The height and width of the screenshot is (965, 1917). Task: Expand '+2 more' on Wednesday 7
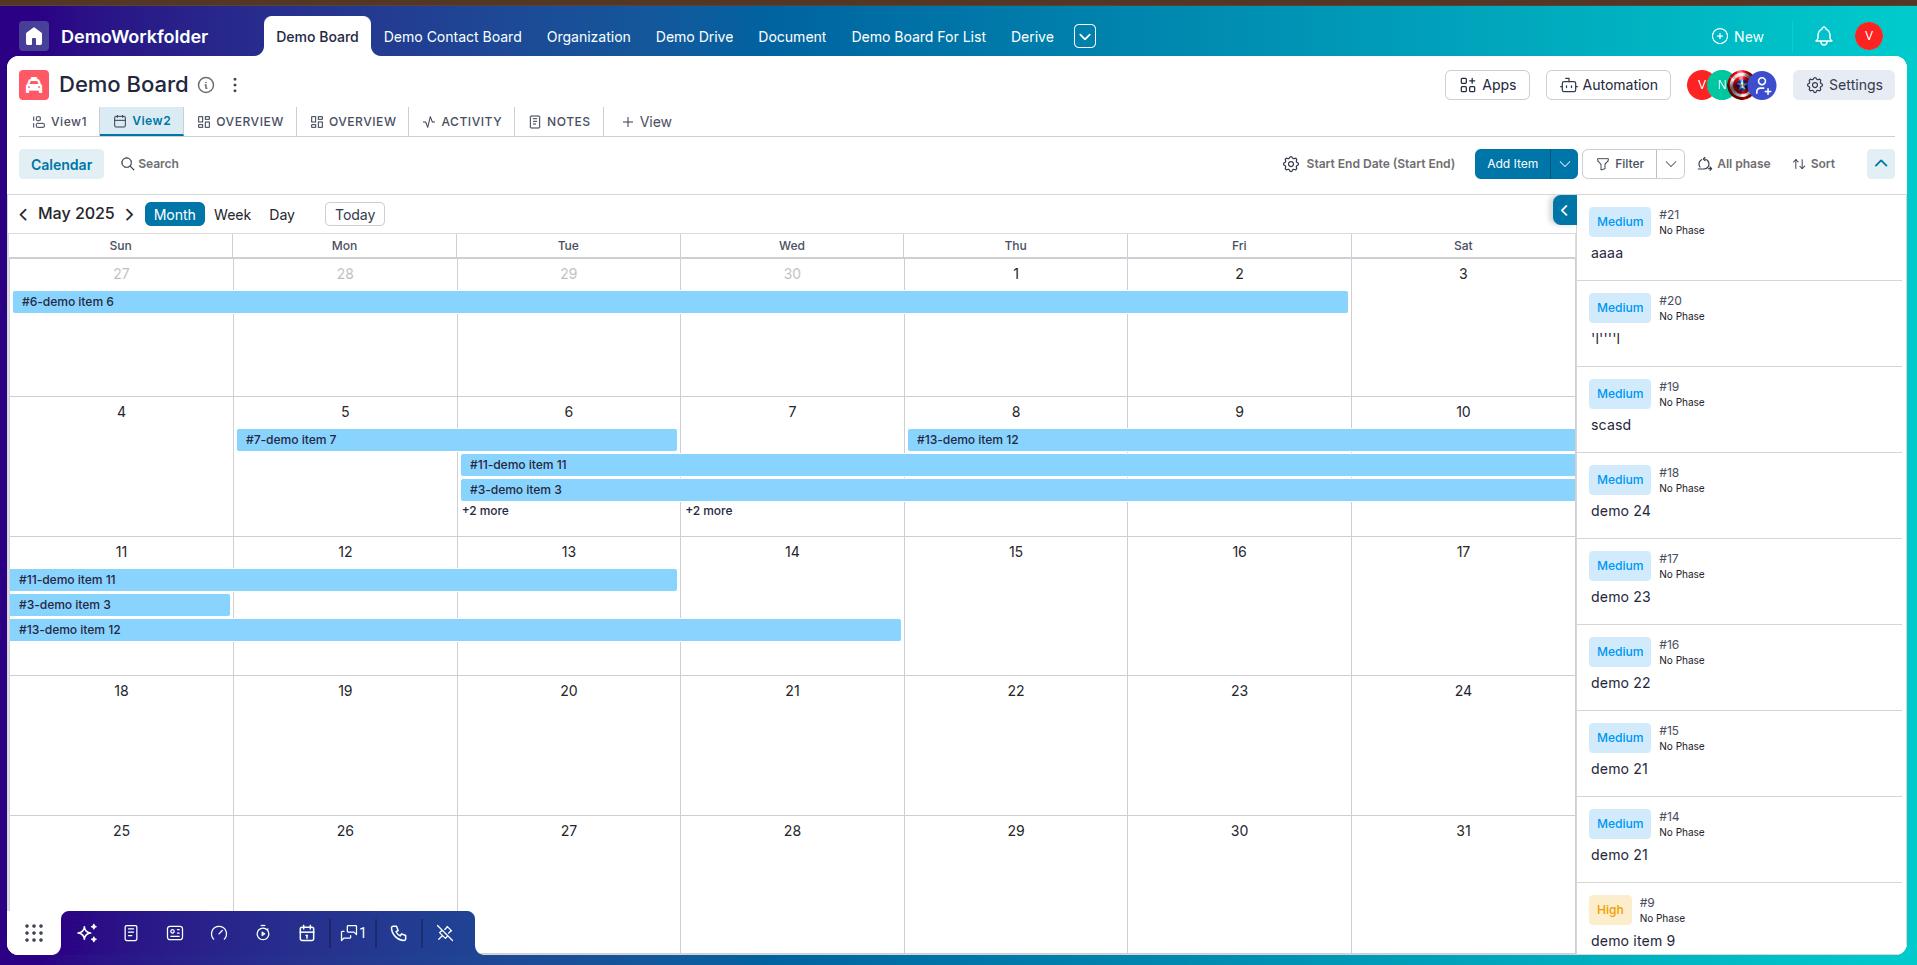click(x=709, y=511)
